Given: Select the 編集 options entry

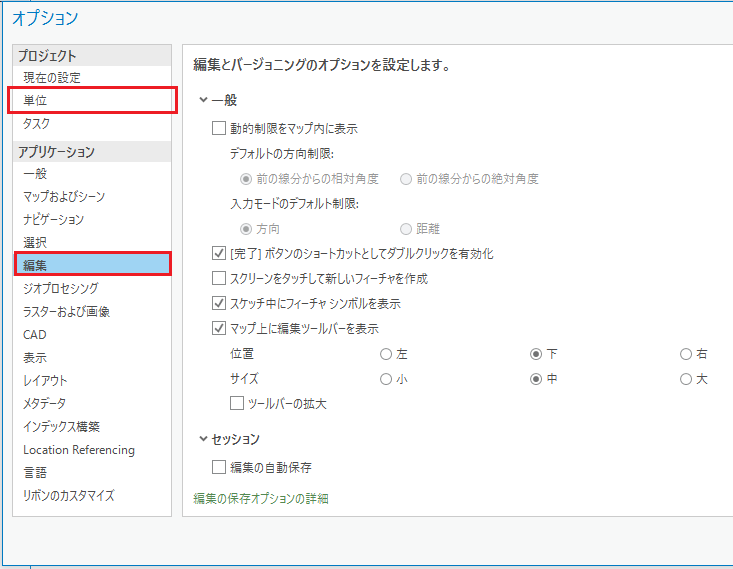Looking at the screenshot, I should coord(92,265).
